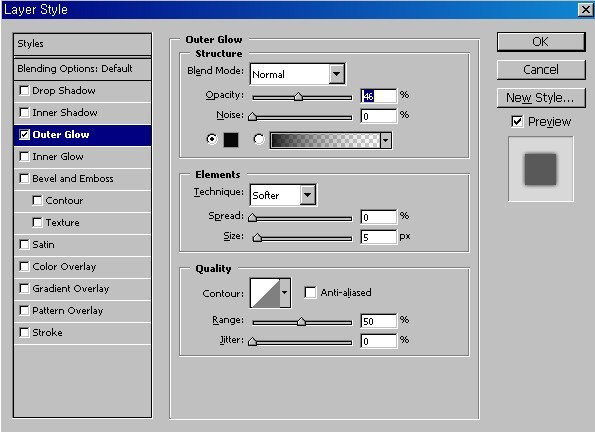Click the Contour curve thumbnail
This screenshot has width=595, height=432.
coord(265,293)
